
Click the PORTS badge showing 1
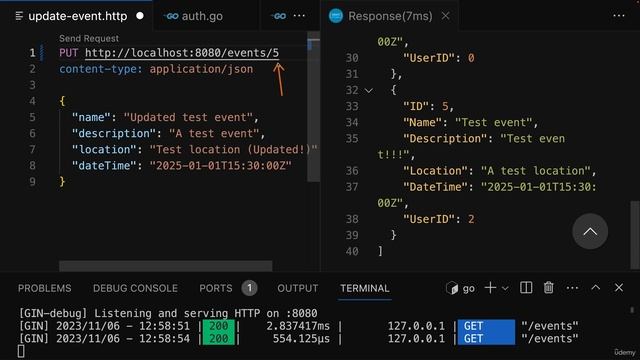click(249, 288)
